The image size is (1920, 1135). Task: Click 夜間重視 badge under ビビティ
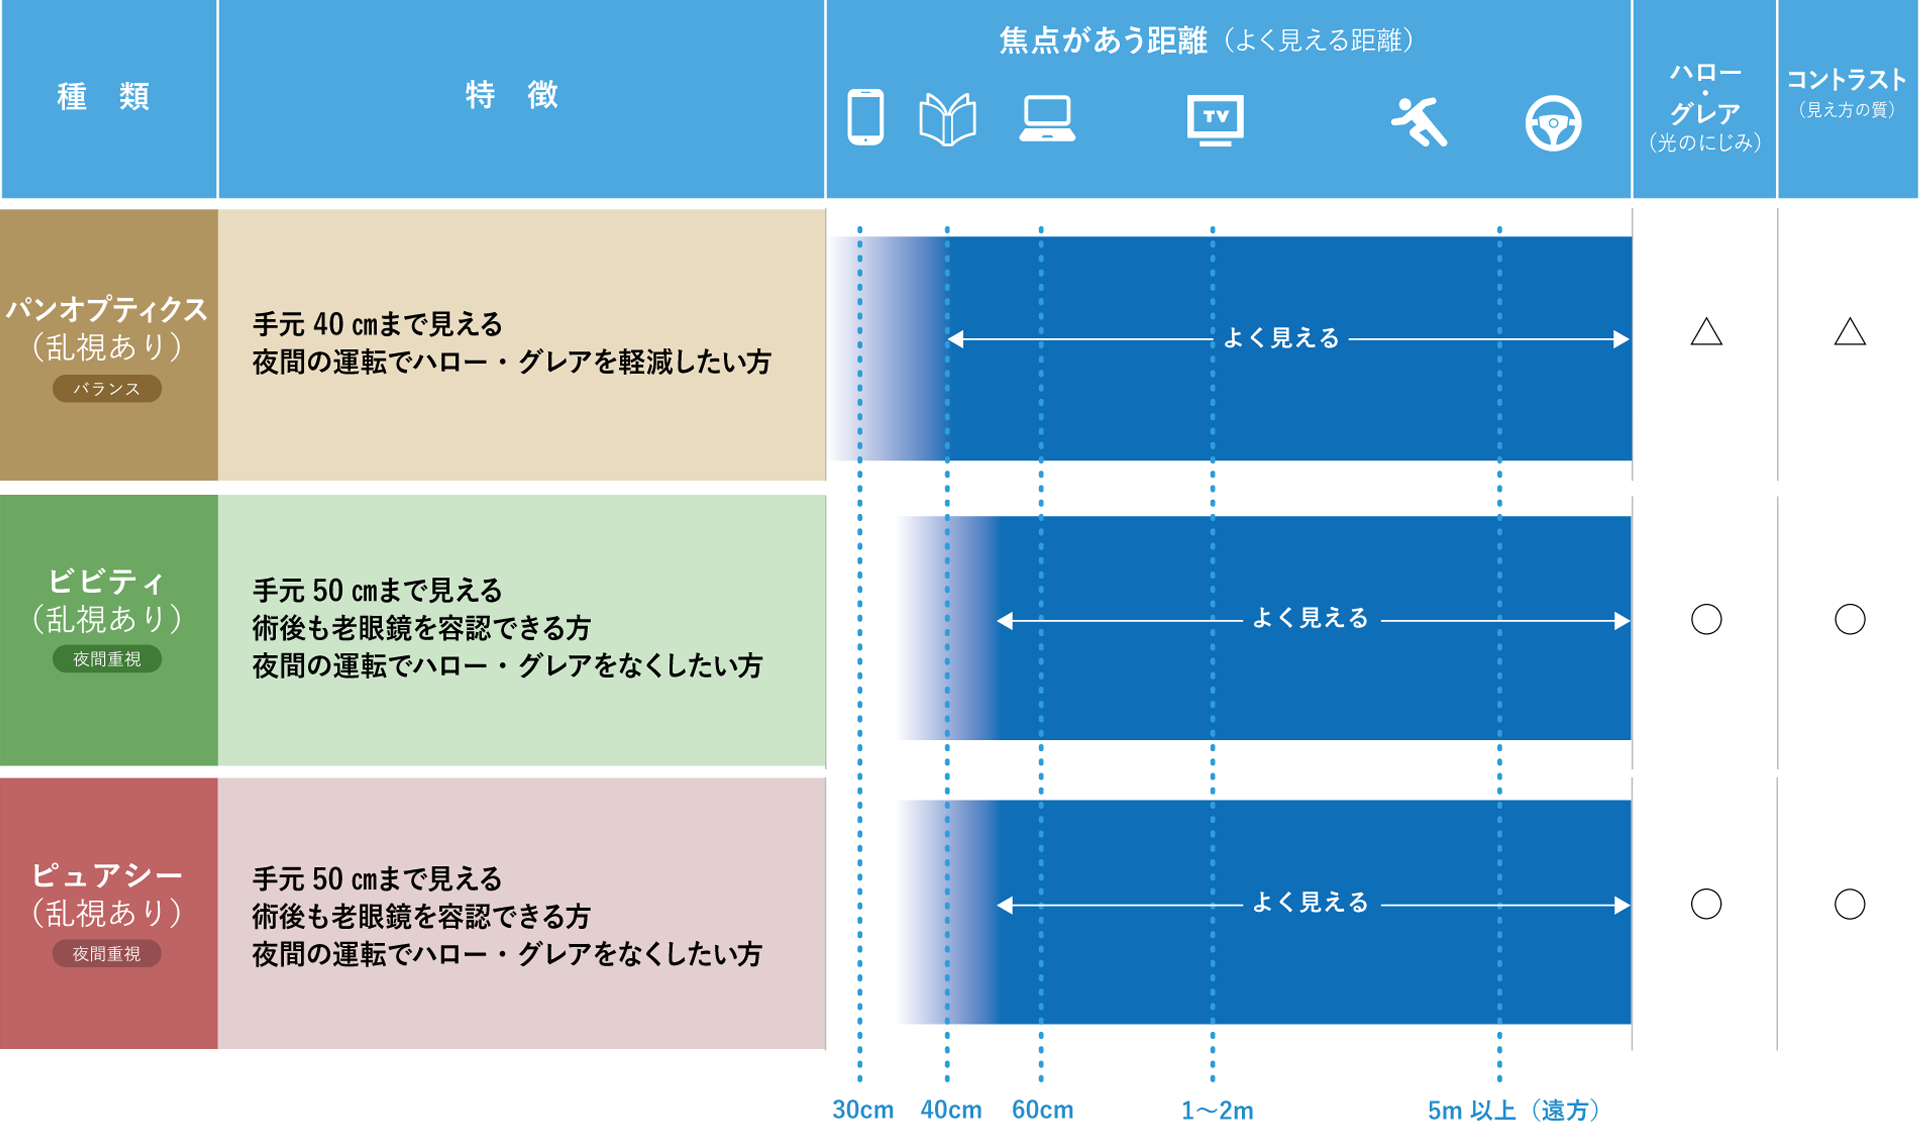[x=107, y=659]
